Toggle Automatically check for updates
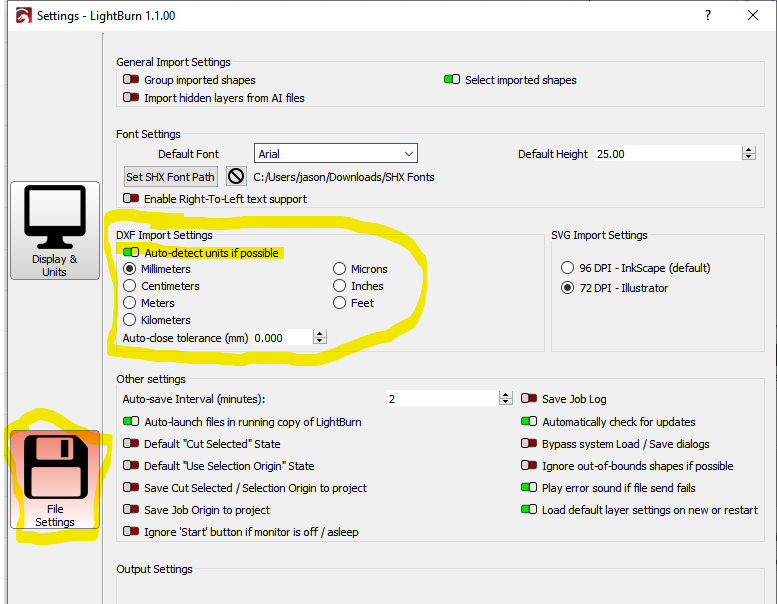The image size is (777, 604). pyautogui.click(x=529, y=421)
